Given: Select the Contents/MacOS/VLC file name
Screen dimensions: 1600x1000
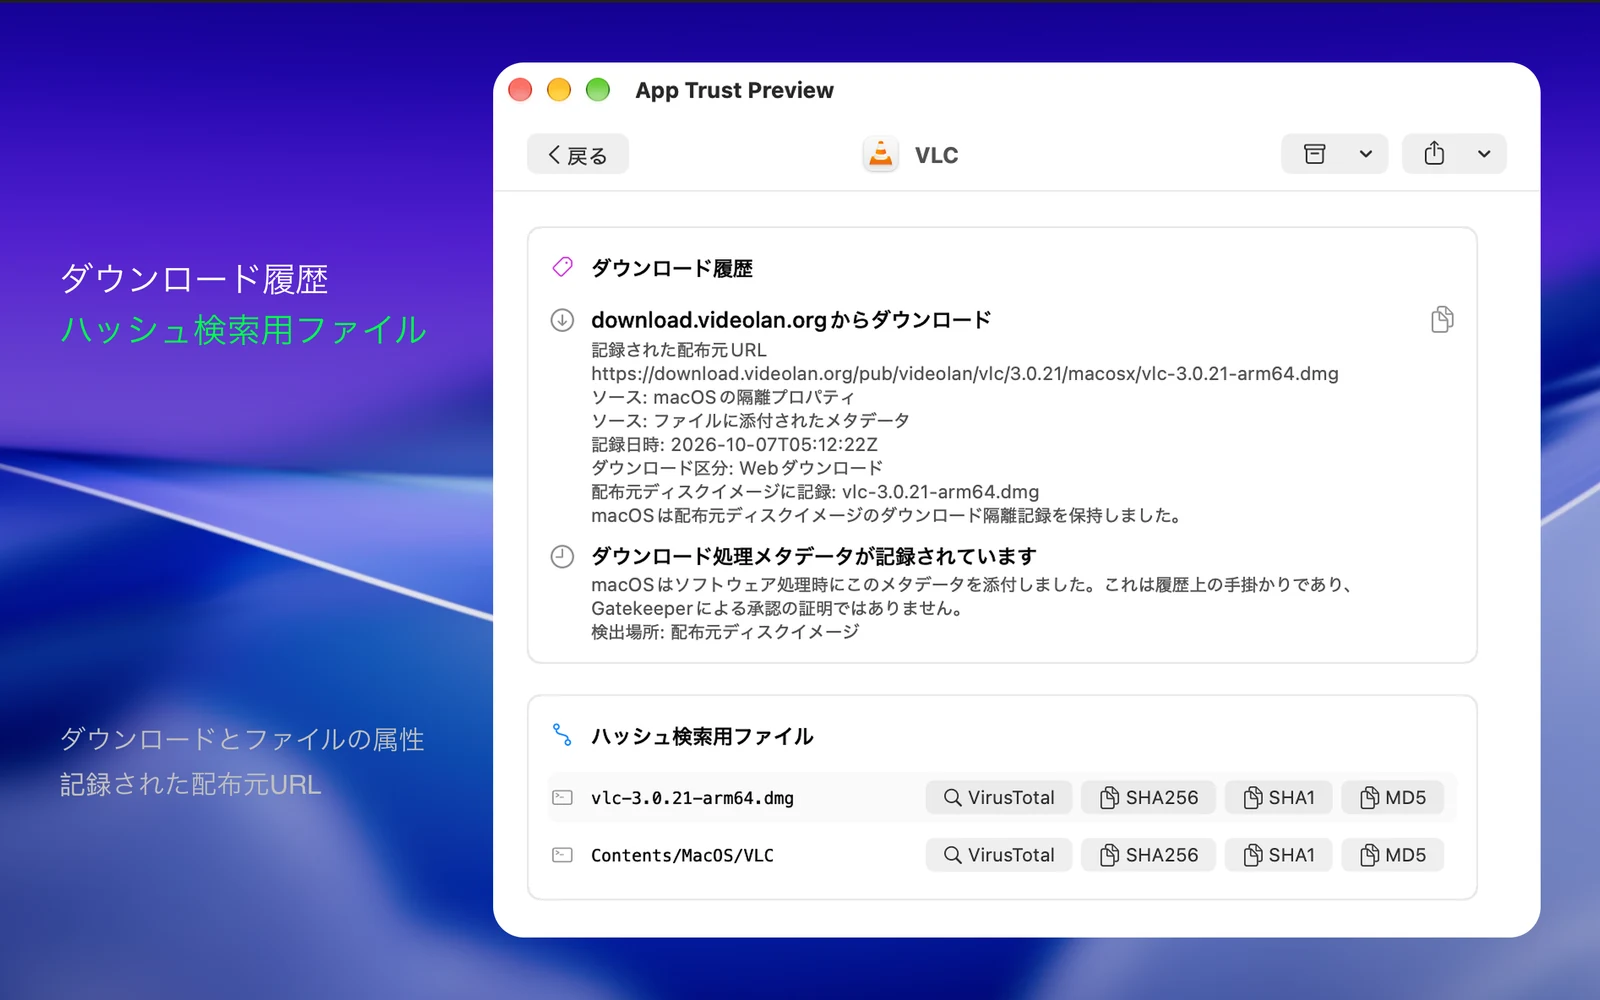Looking at the screenshot, I should coord(682,856).
